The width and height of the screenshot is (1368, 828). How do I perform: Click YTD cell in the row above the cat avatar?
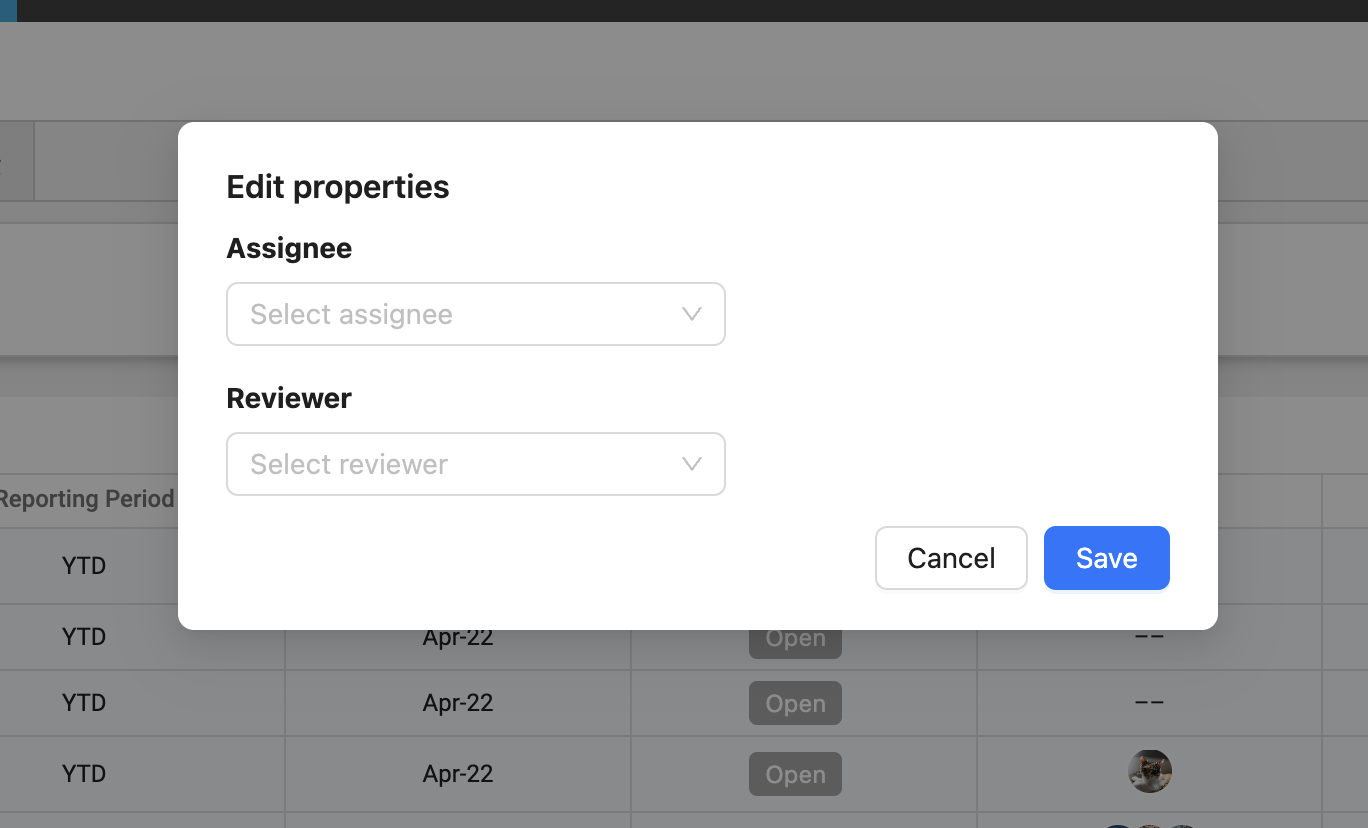pos(84,703)
